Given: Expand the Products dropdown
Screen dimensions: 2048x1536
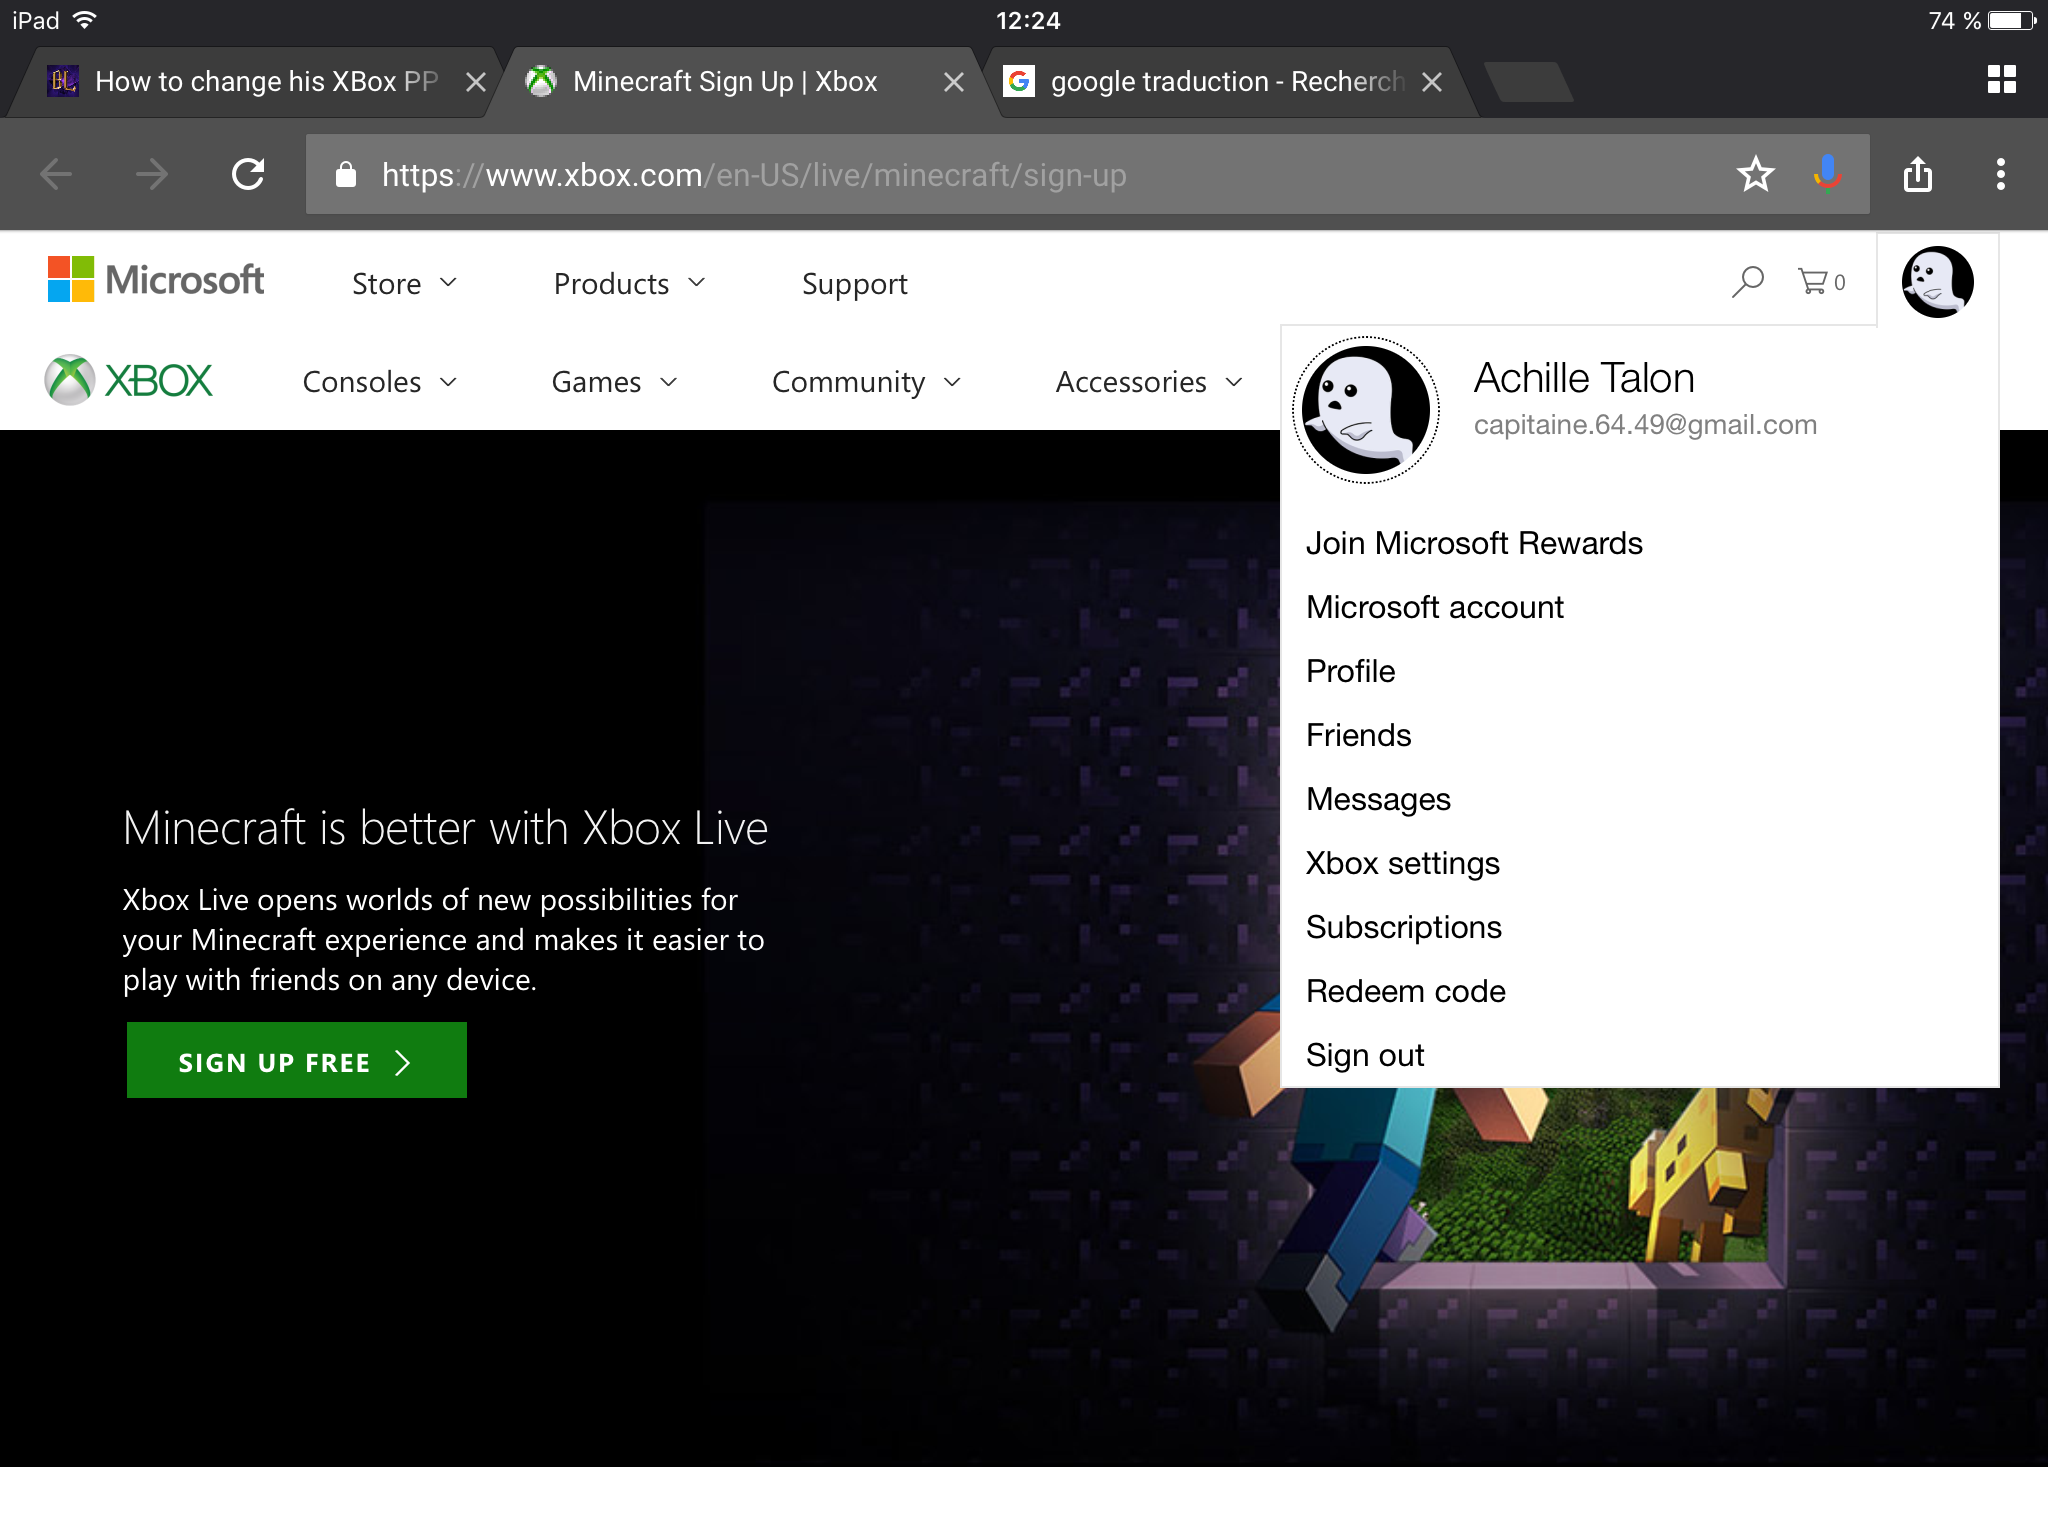Looking at the screenshot, I should click(x=630, y=284).
